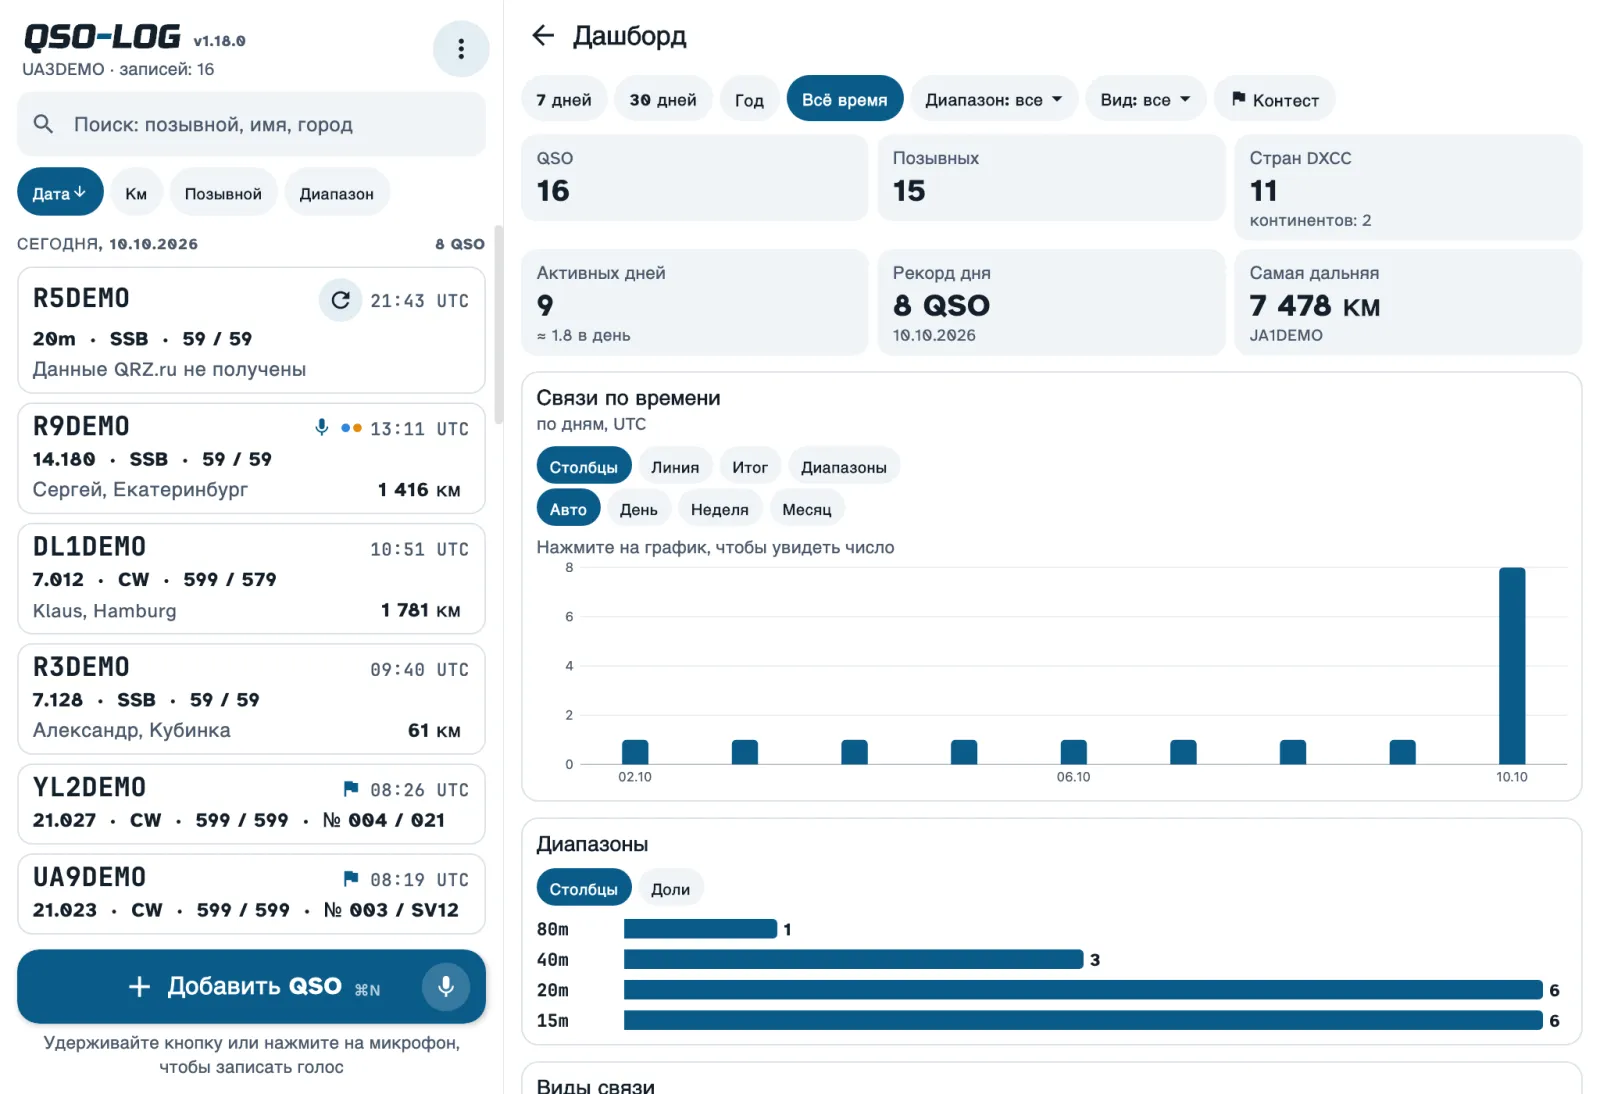The image size is (1600, 1094).
Task: Select the 30 дней period tab
Action: (663, 99)
